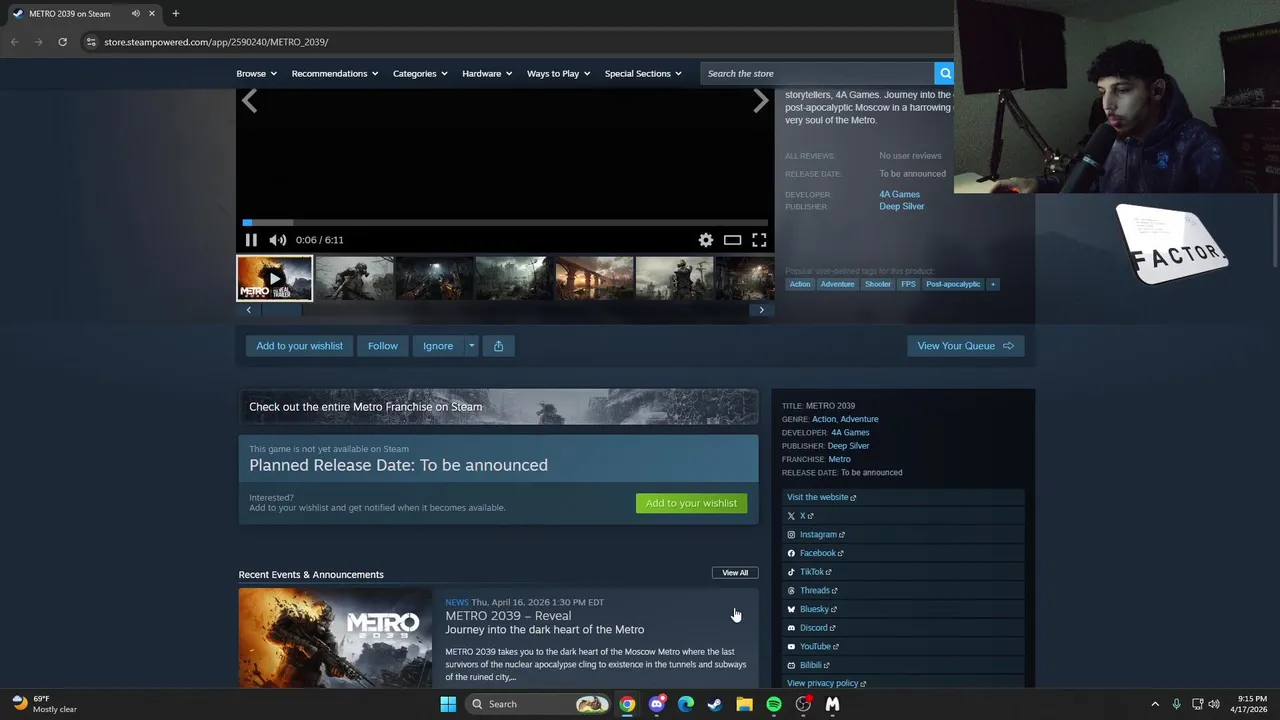1280x720 pixels.
Task: Go to previous media with left arrow
Action: [x=249, y=101]
